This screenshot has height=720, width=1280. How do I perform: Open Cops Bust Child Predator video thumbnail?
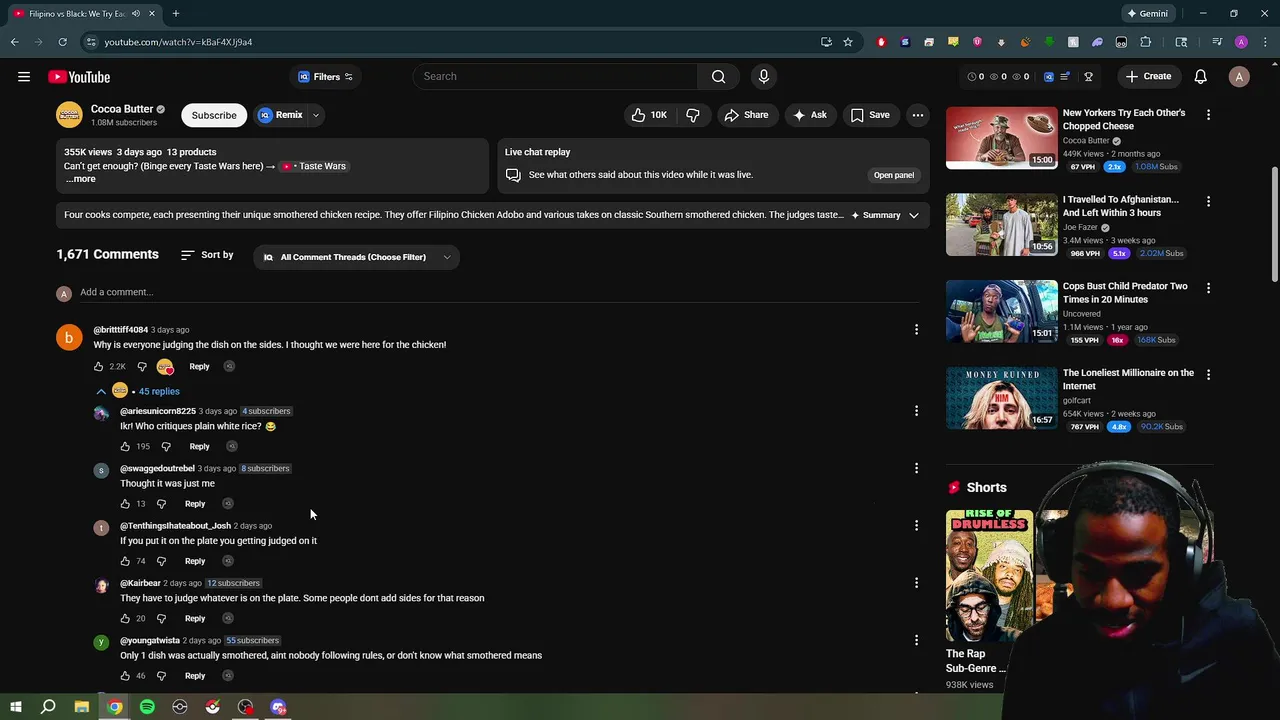point(1001,311)
